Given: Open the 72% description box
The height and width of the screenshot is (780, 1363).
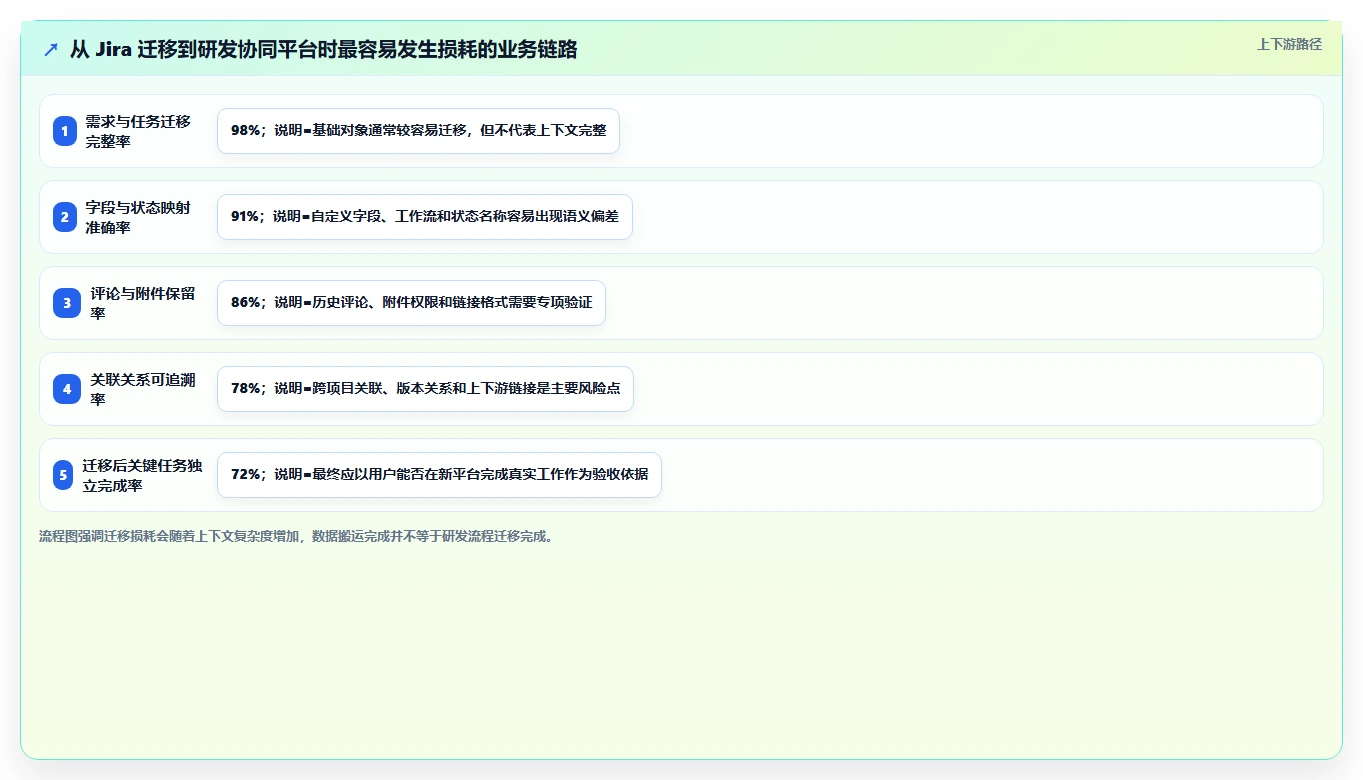Looking at the screenshot, I should 439,475.
